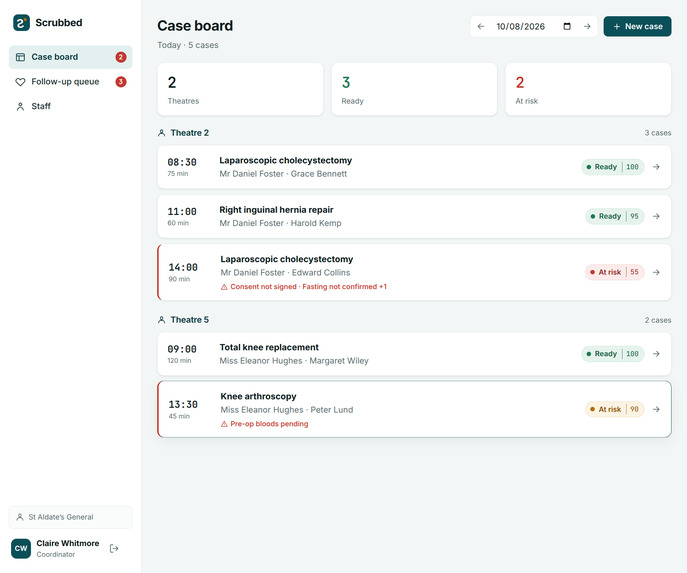
Task: Click the At risk summary card
Action: 588,89
